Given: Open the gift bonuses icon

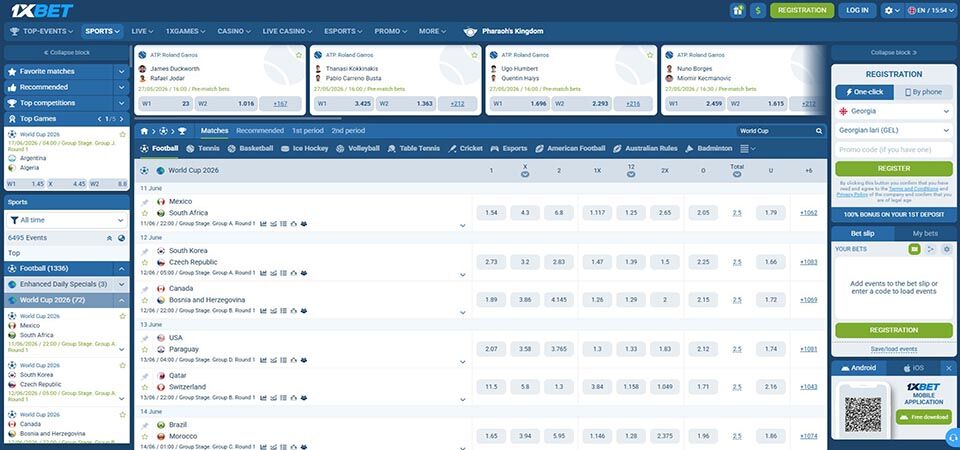Looking at the screenshot, I should 738,10.
